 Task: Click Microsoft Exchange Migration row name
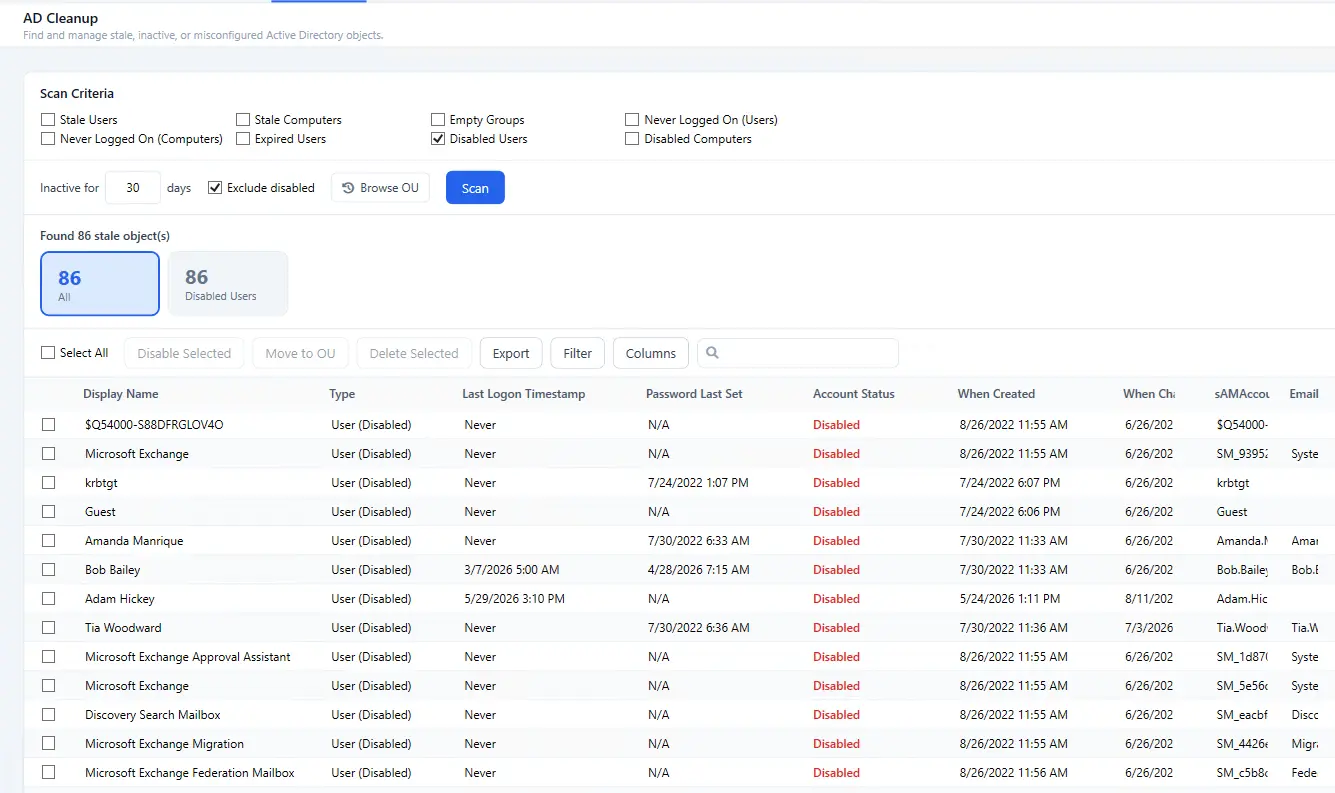[164, 744]
